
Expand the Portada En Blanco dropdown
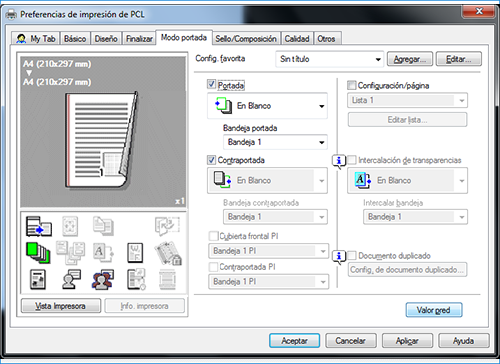267,106
